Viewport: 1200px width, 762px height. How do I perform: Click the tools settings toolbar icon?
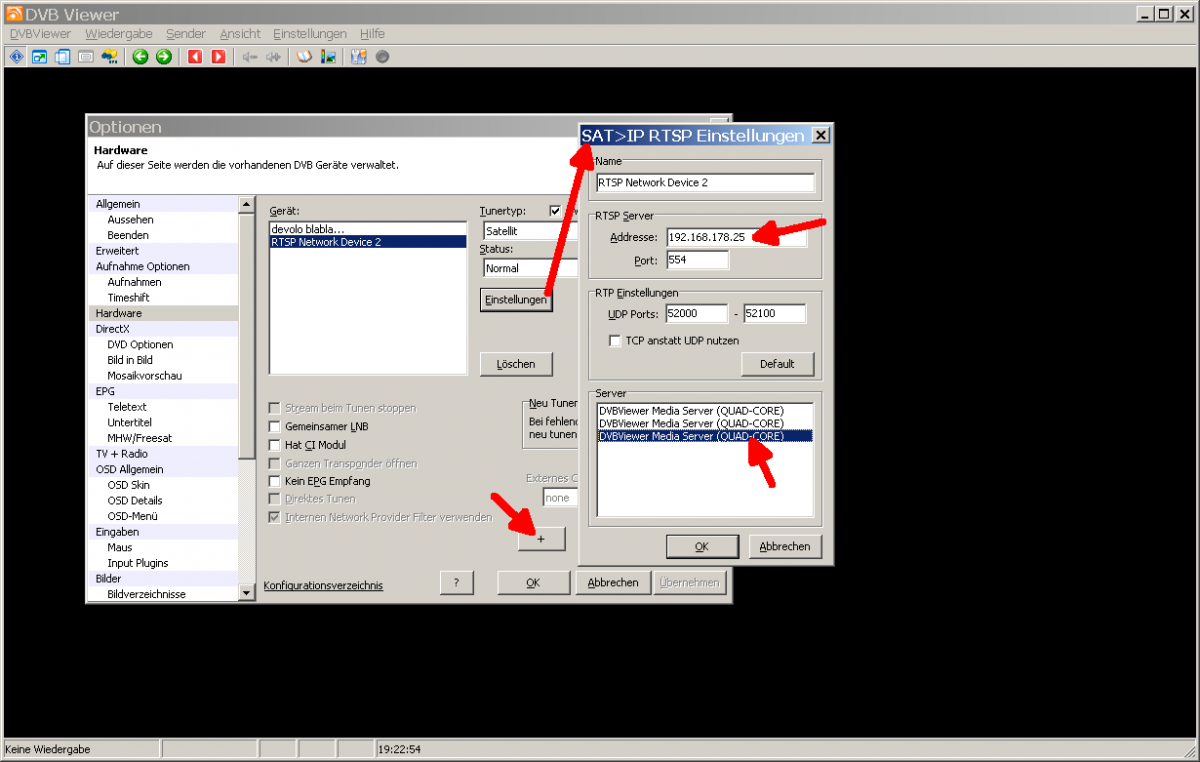pyautogui.click(x=359, y=57)
